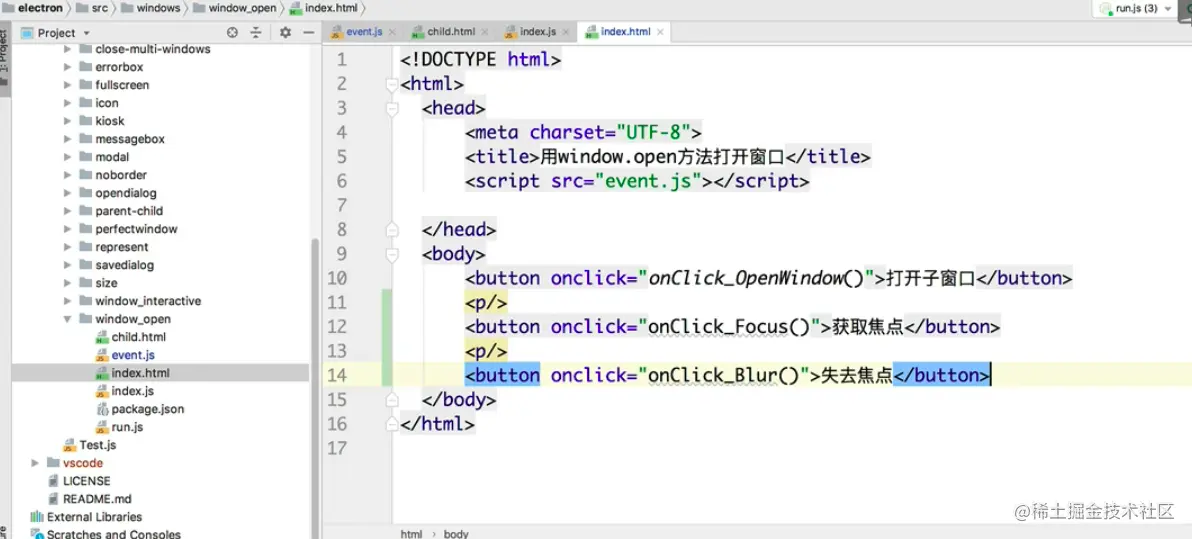Screen dimensions: 1192x539
Task: Click the Test.js file icon
Action: (70, 445)
